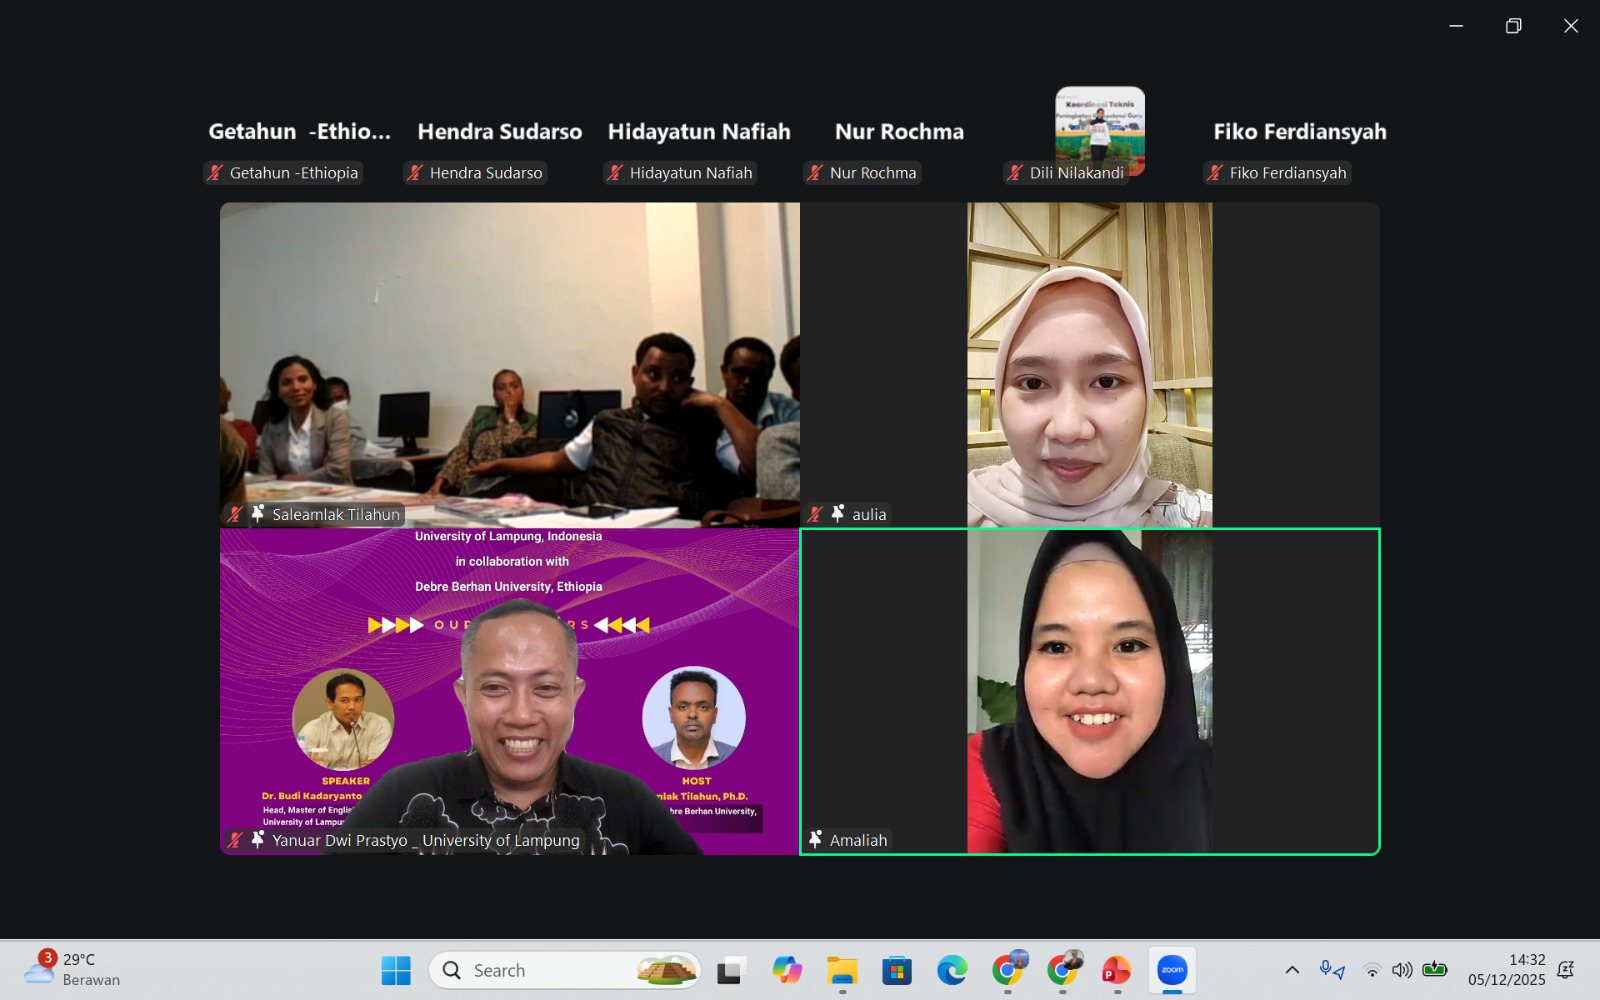Click the volume icon in system tray
Screen dimensions: 1600x1000
(x=1402, y=970)
